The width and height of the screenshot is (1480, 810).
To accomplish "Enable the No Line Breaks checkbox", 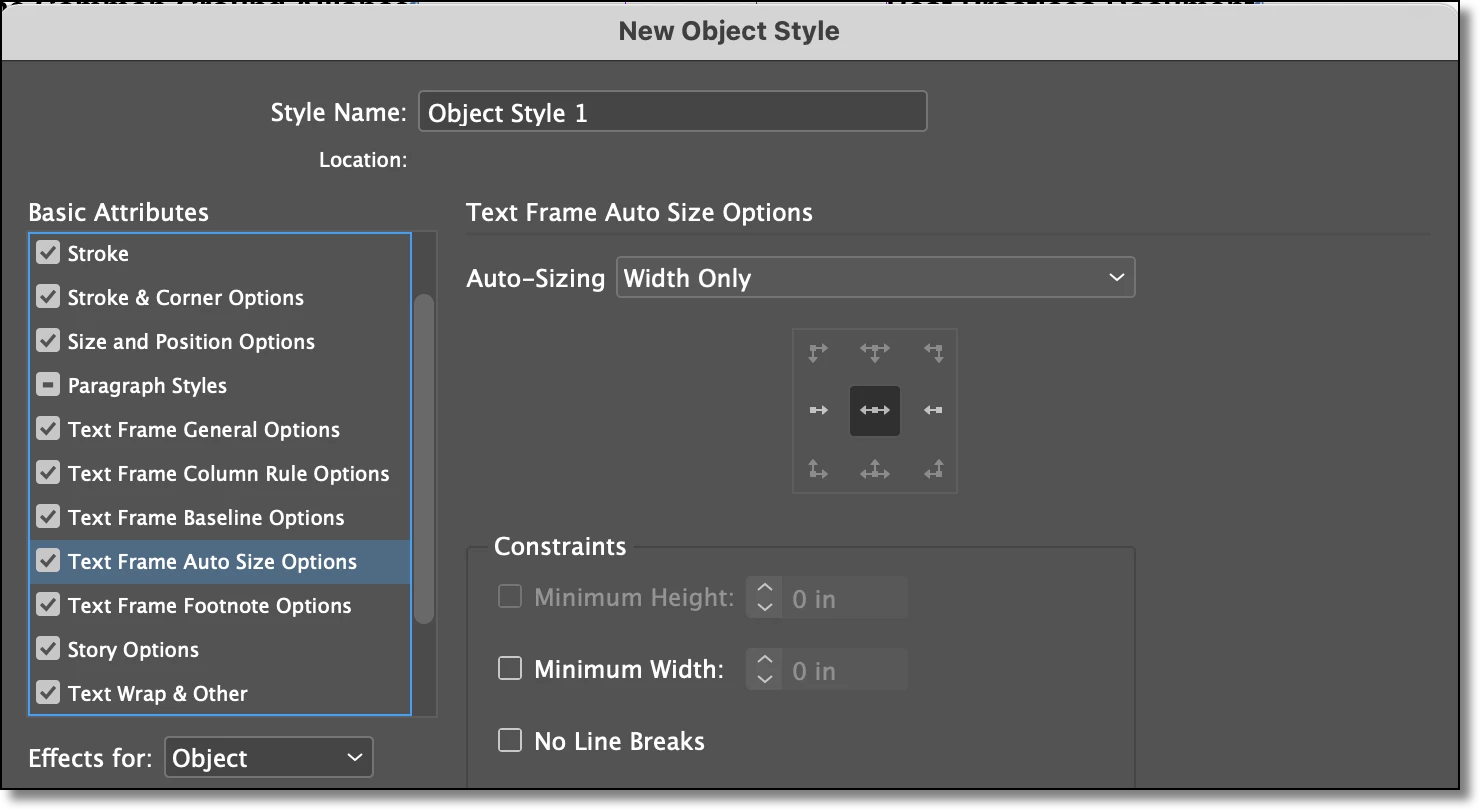I will (x=510, y=740).
